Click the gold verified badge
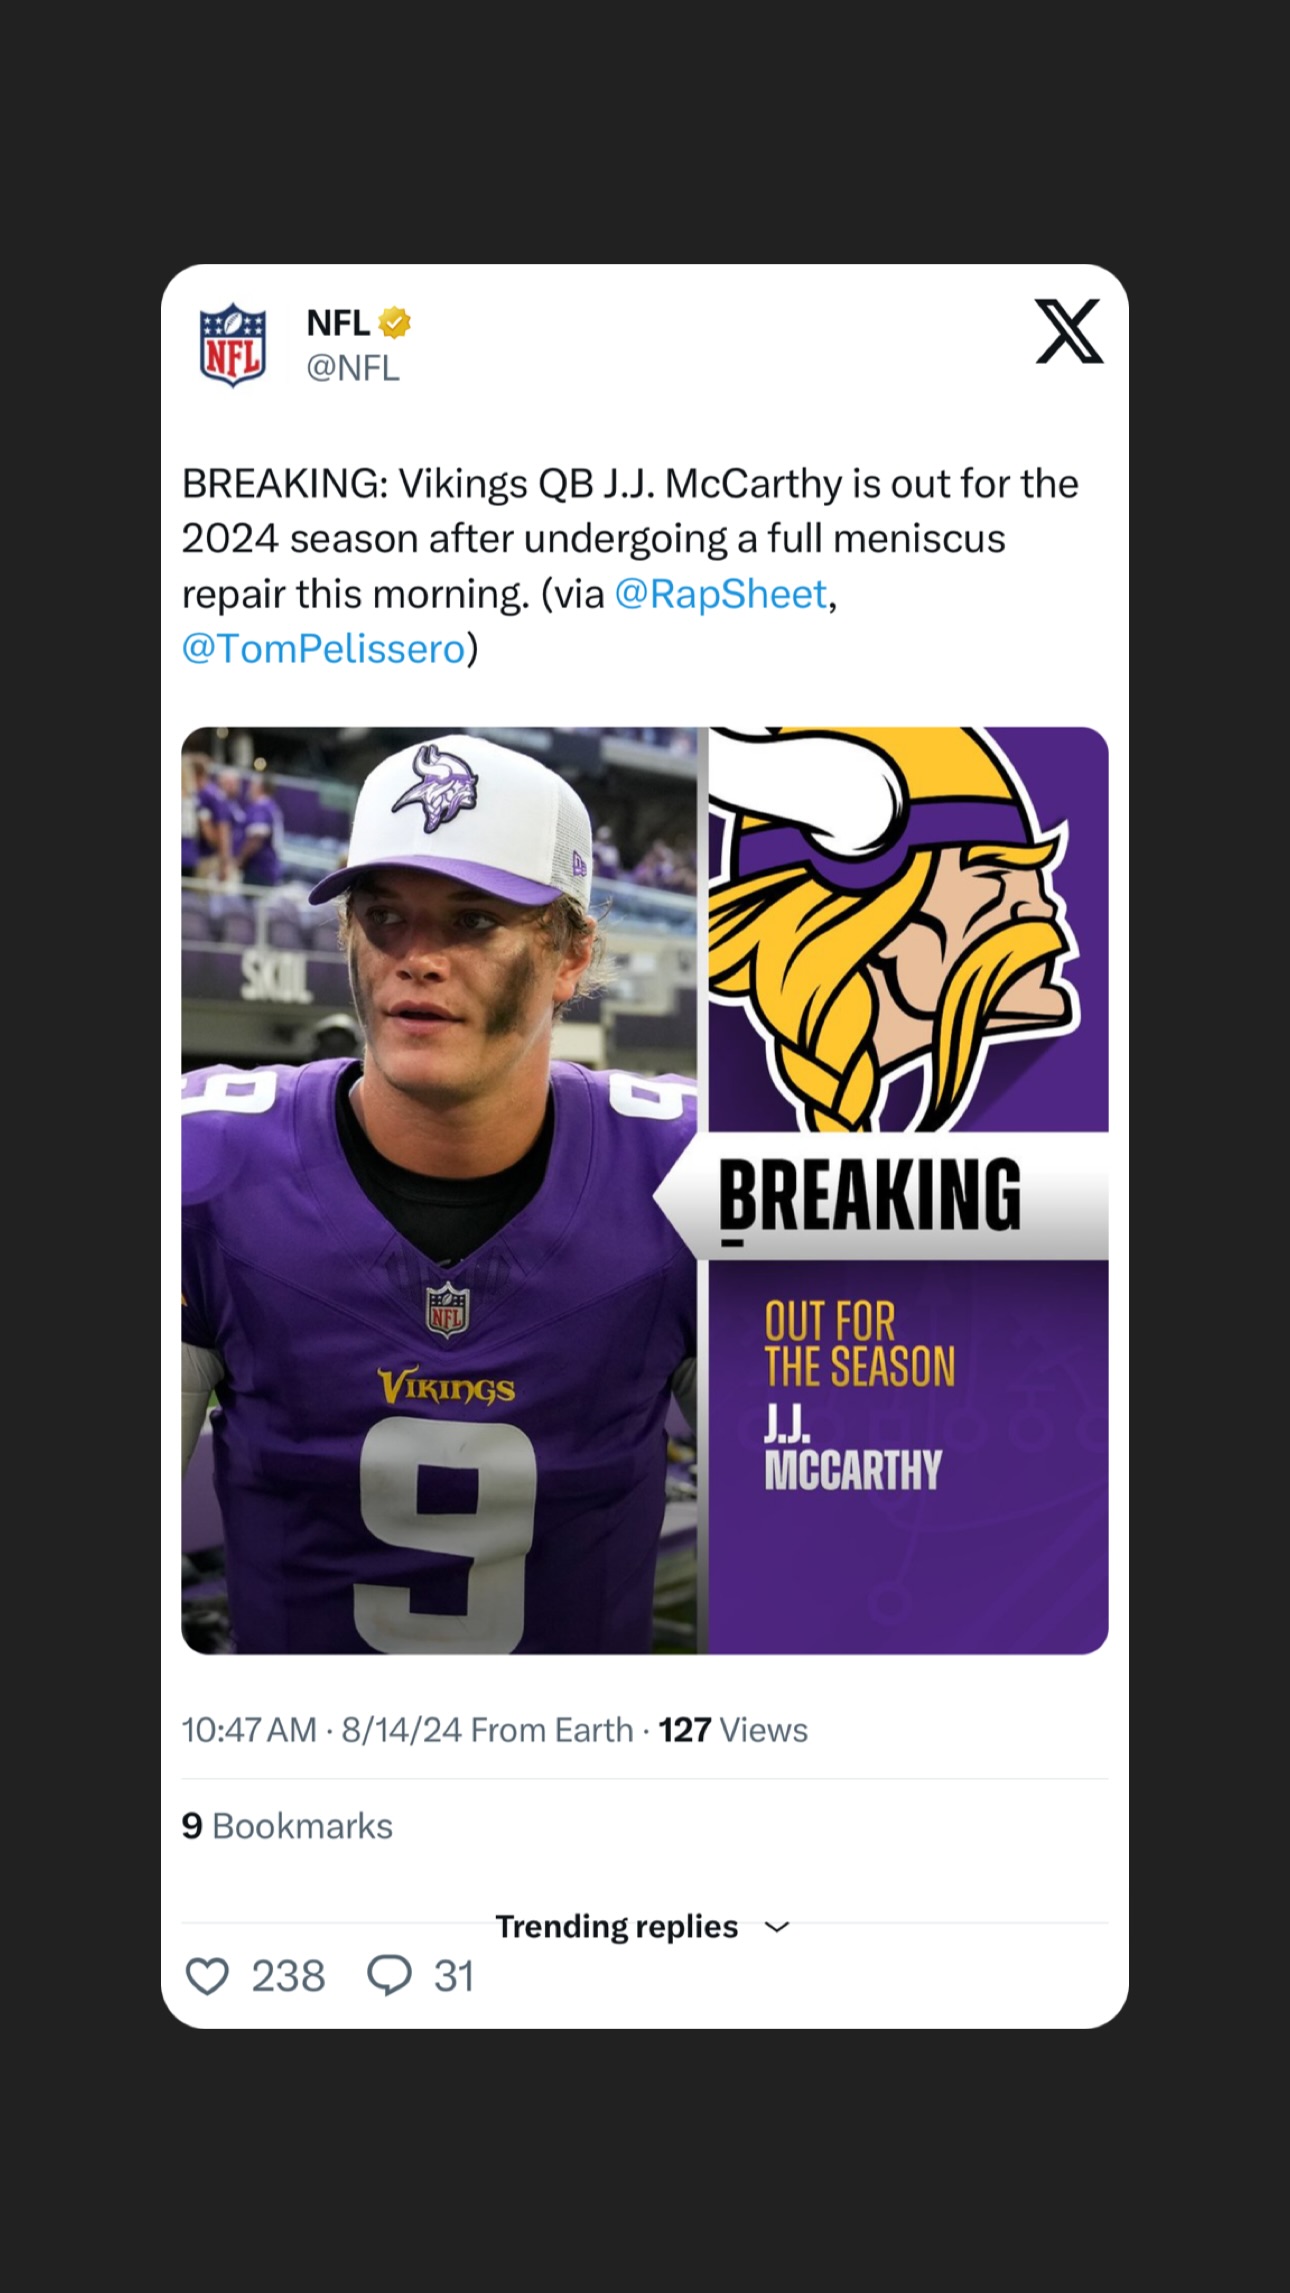The image size is (1290, 2293). coord(395,323)
